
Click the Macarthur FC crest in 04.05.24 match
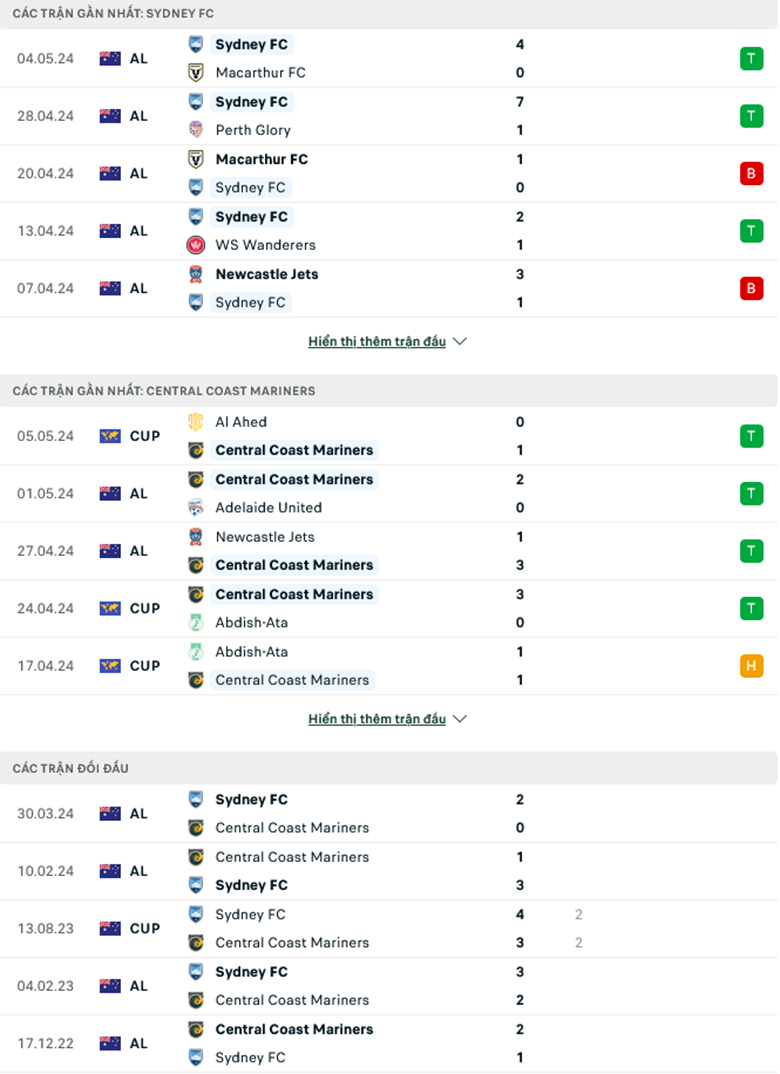(196, 73)
